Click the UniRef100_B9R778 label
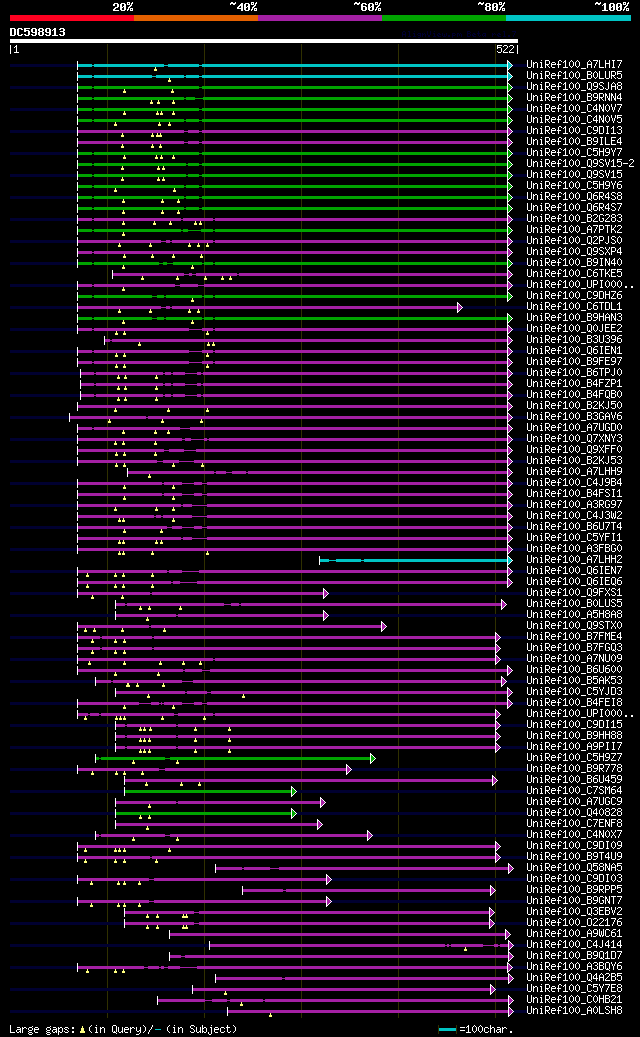The image size is (640, 1037). pyautogui.click(x=574, y=770)
